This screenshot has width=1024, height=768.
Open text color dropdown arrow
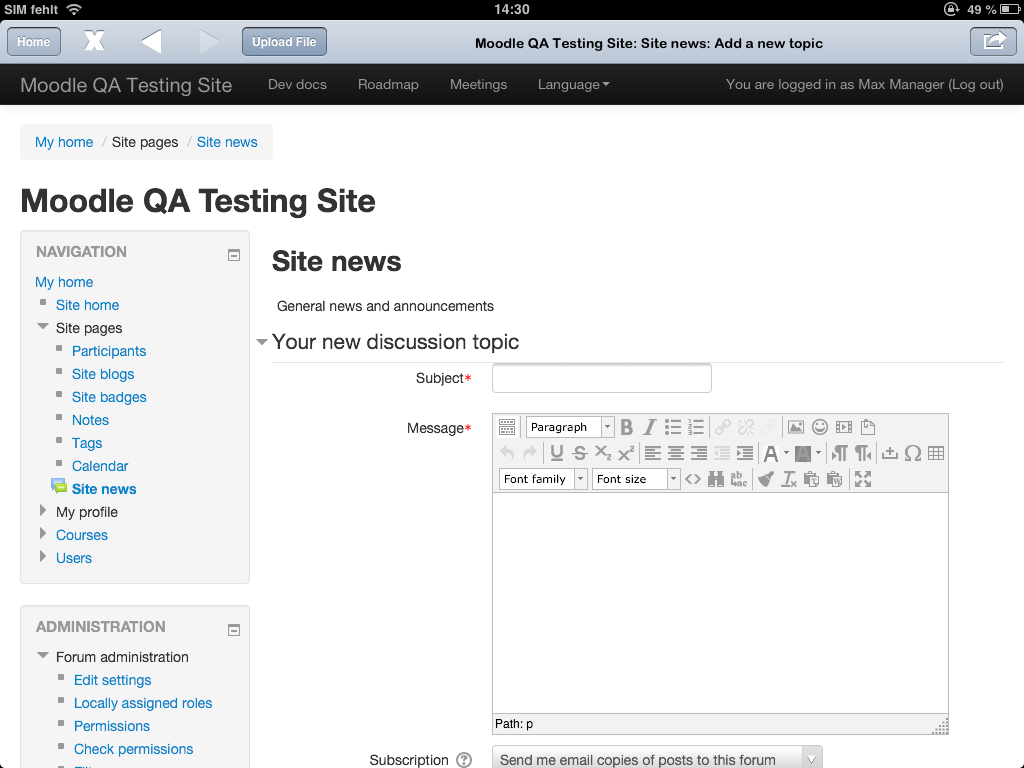(786, 453)
